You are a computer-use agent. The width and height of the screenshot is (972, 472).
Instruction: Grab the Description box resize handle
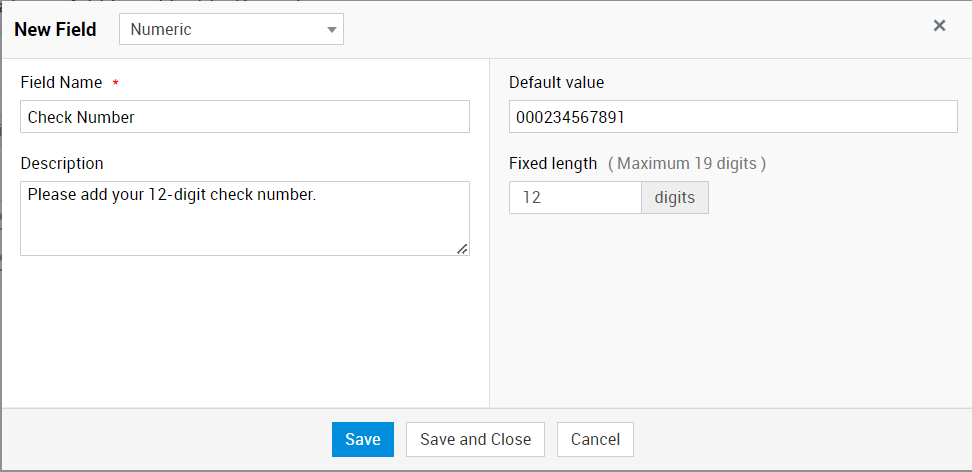(x=462, y=249)
